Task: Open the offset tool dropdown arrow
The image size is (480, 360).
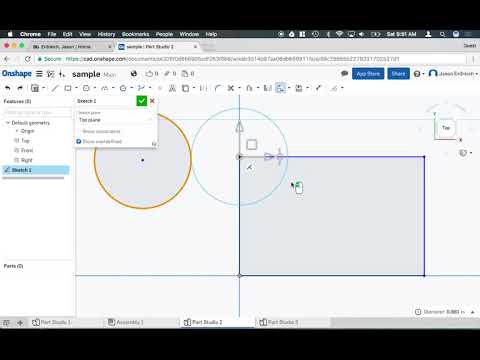Action: (x=257, y=88)
